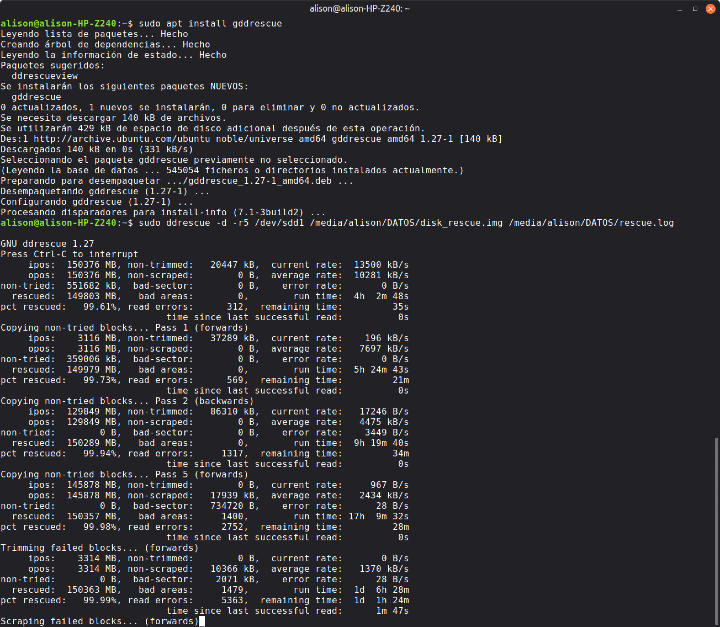Click the vertical scrollbar thumb

715,530
